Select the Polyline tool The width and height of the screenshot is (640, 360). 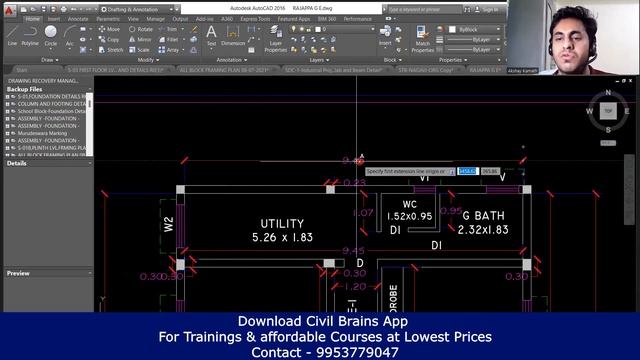click(x=30, y=35)
